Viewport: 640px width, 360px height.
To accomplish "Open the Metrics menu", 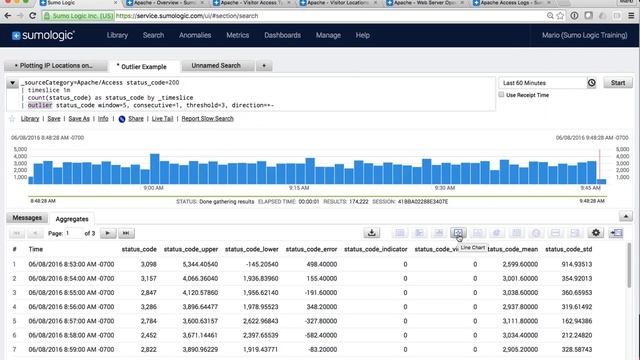I will pyautogui.click(x=238, y=35).
